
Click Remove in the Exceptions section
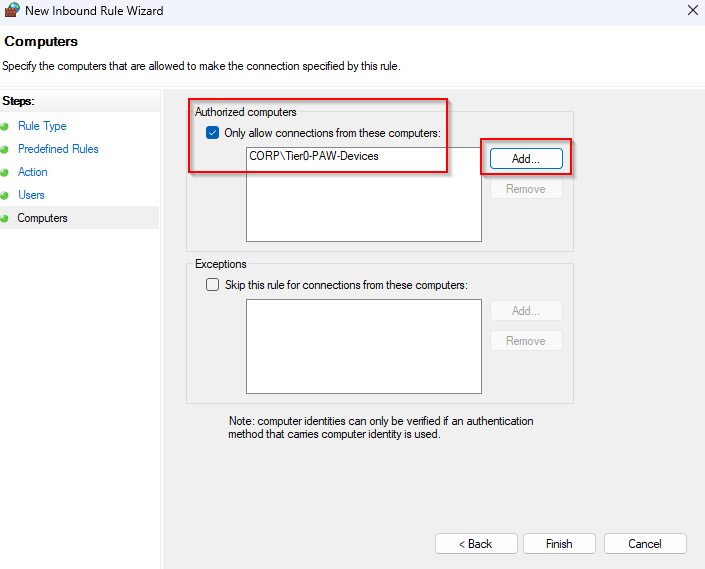coord(525,341)
